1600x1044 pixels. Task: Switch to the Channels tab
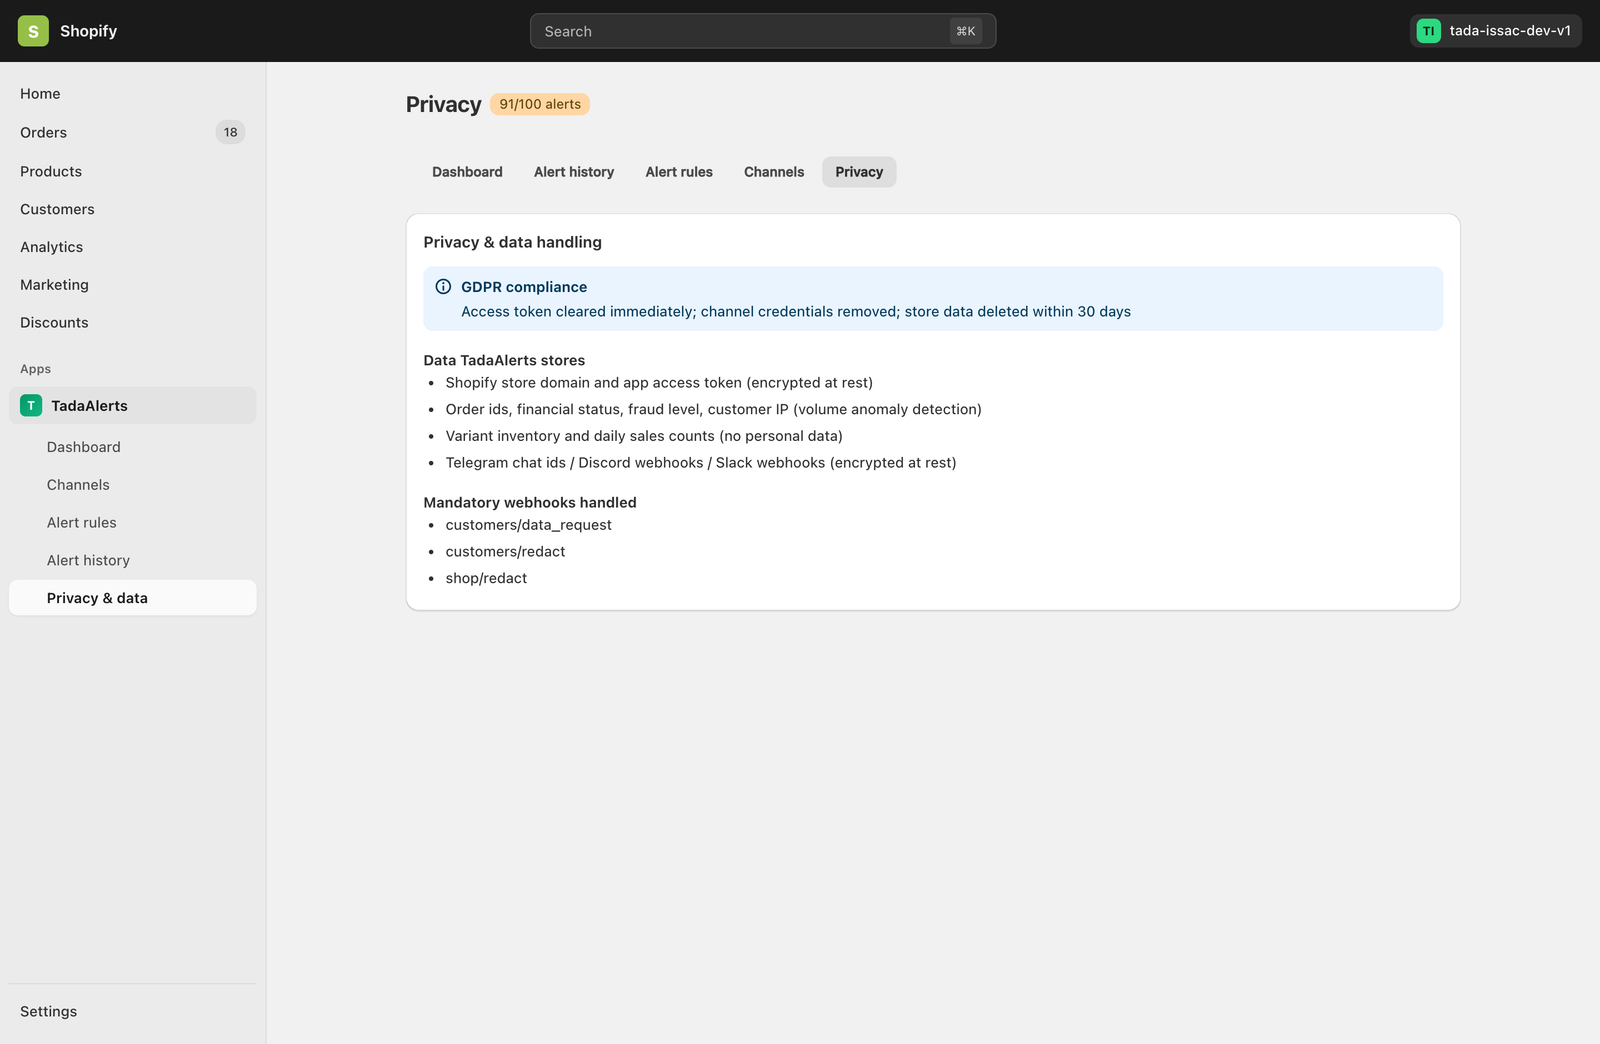(x=774, y=172)
